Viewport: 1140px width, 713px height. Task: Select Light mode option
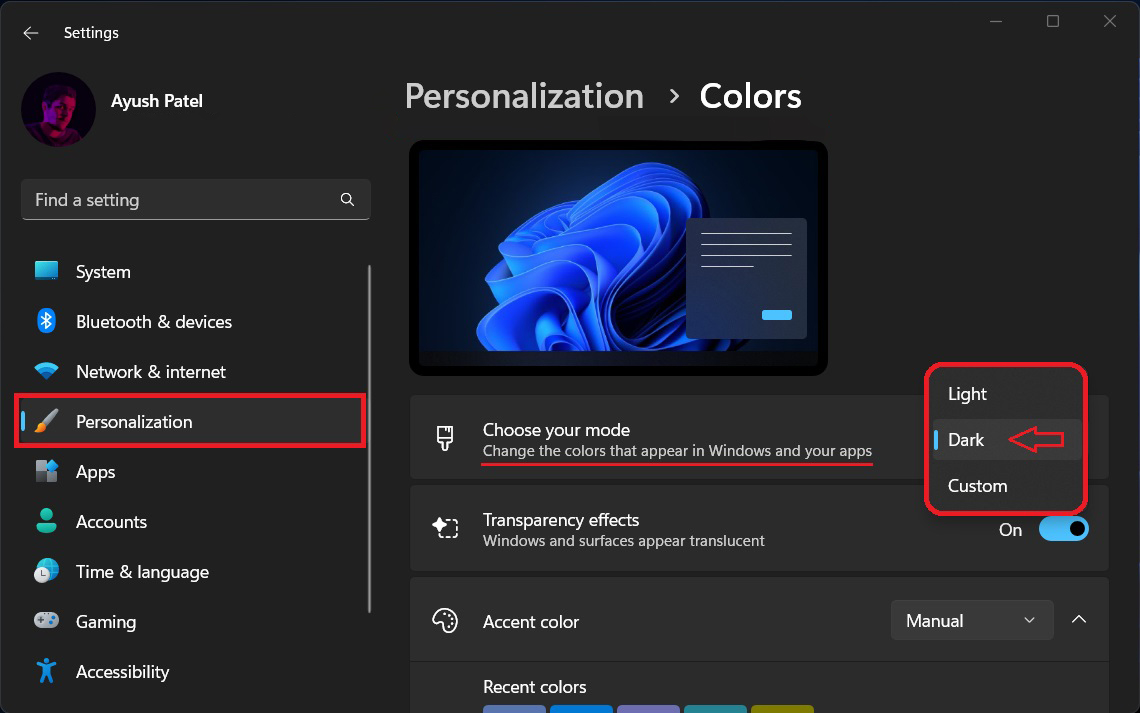click(1006, 394)
